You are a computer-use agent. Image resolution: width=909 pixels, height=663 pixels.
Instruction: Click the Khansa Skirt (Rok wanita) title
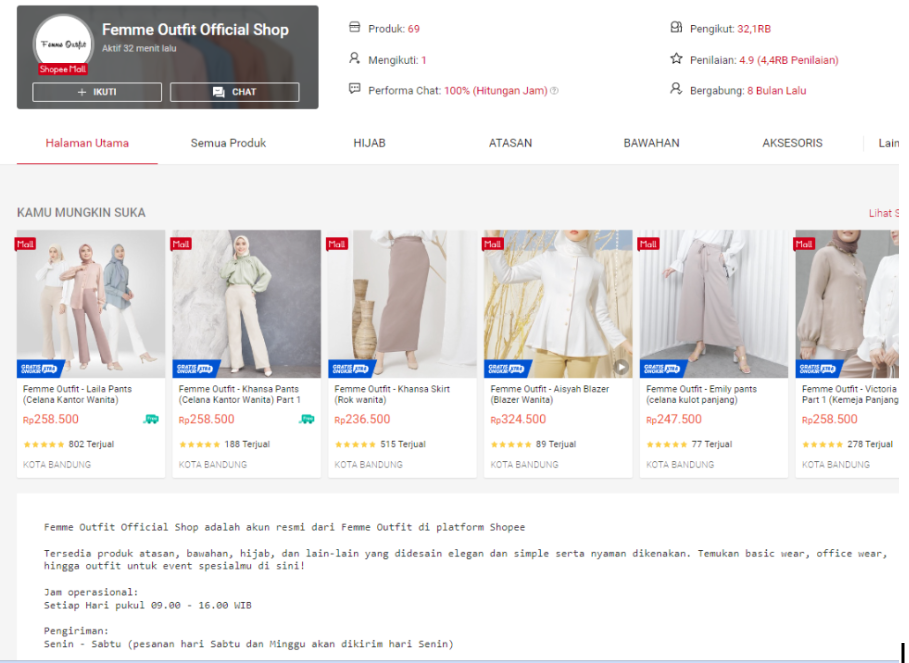(x=392, y=394)
